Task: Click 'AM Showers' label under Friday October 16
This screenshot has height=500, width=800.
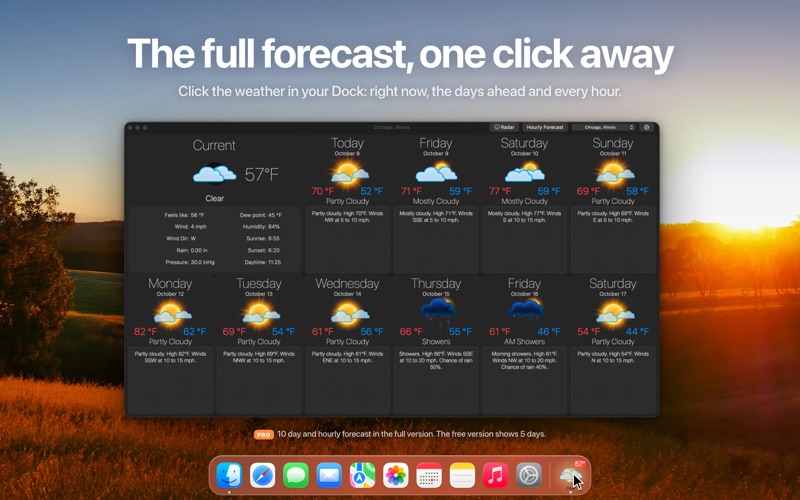Action: [x=524, y=342]
